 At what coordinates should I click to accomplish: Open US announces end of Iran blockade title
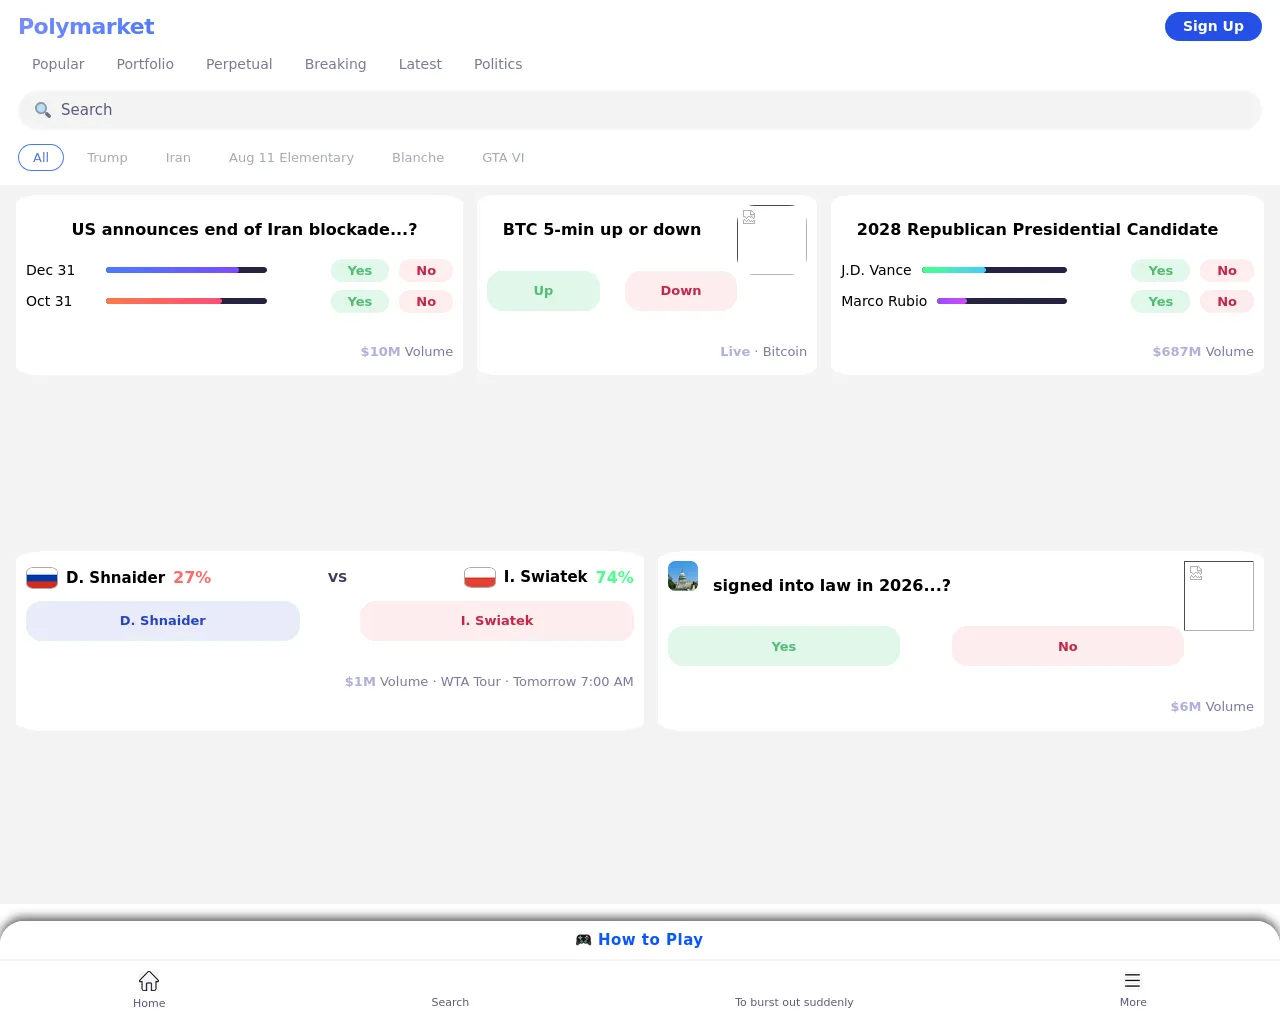click(244, 230)
